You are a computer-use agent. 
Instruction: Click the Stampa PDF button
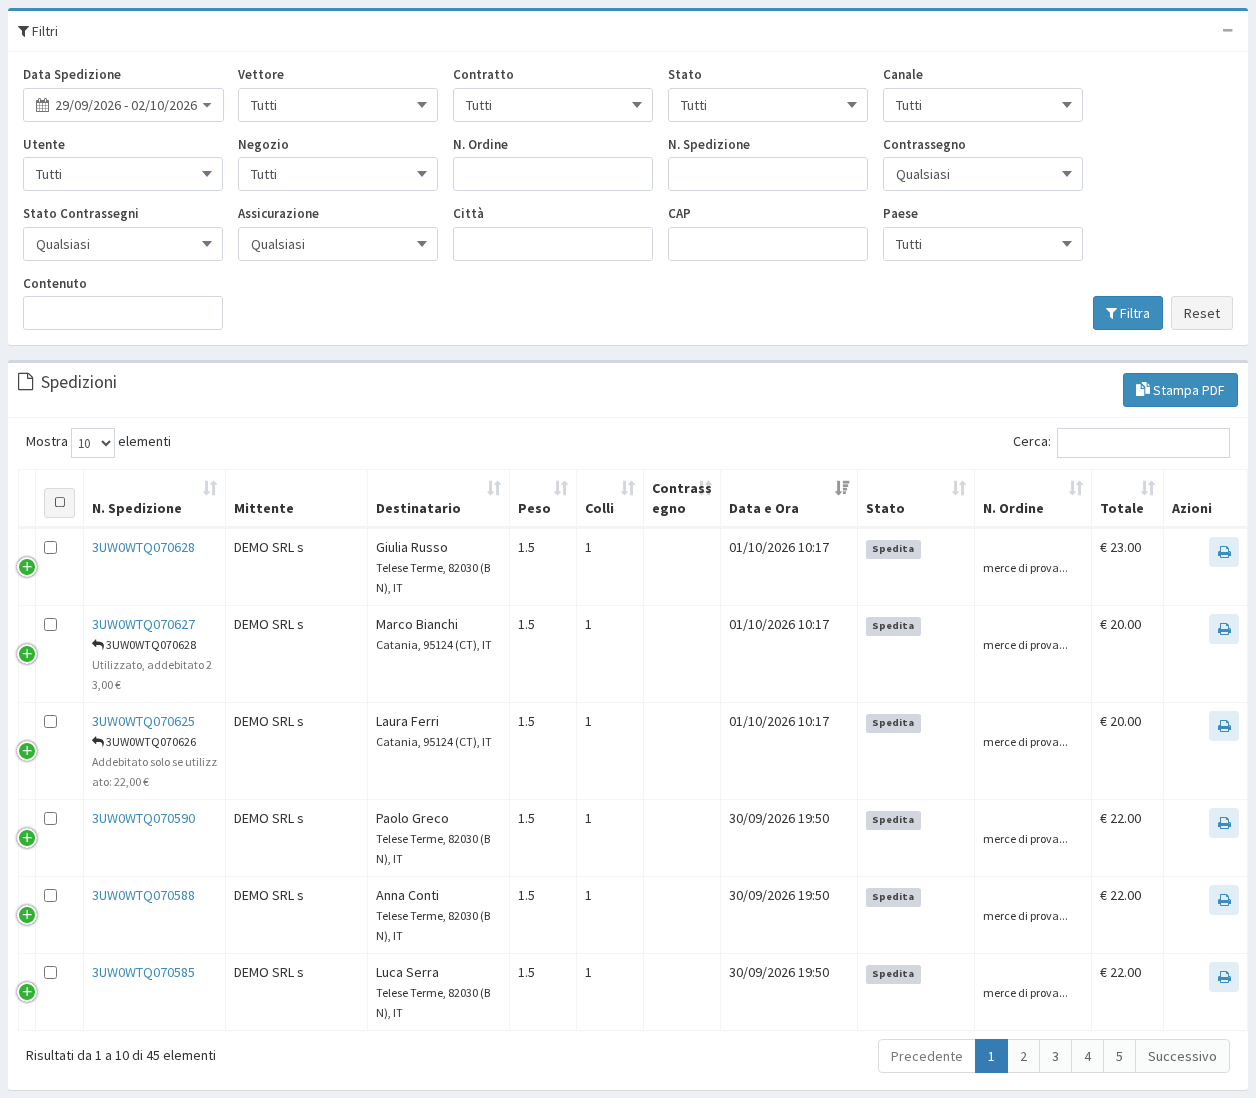[x=1180, y=390]
